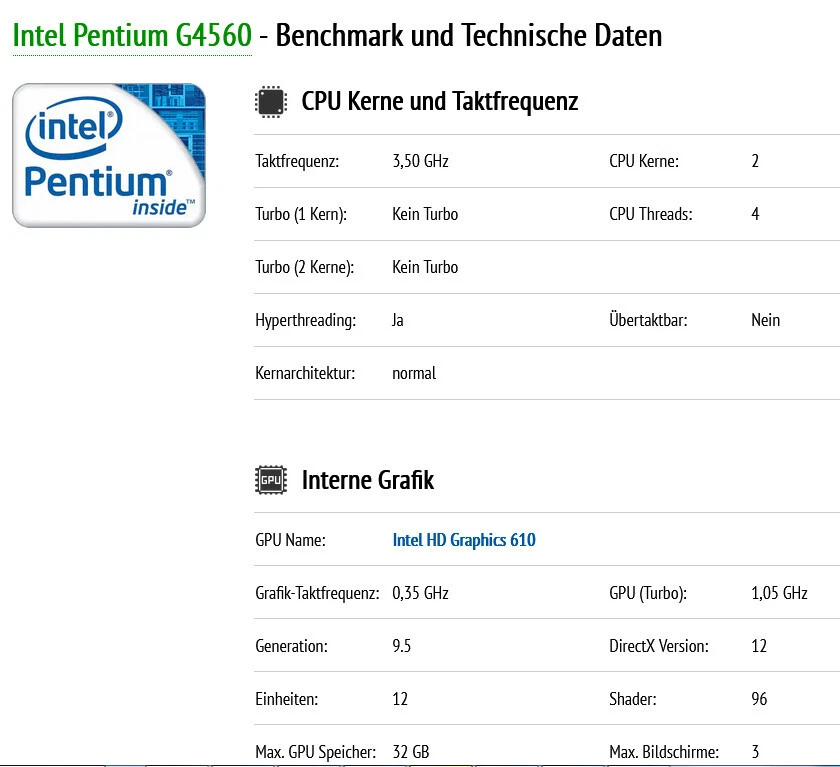Click the CPU chip icon beside section heading
Viewport: 840px width, 767px height.
pos(268,101)
